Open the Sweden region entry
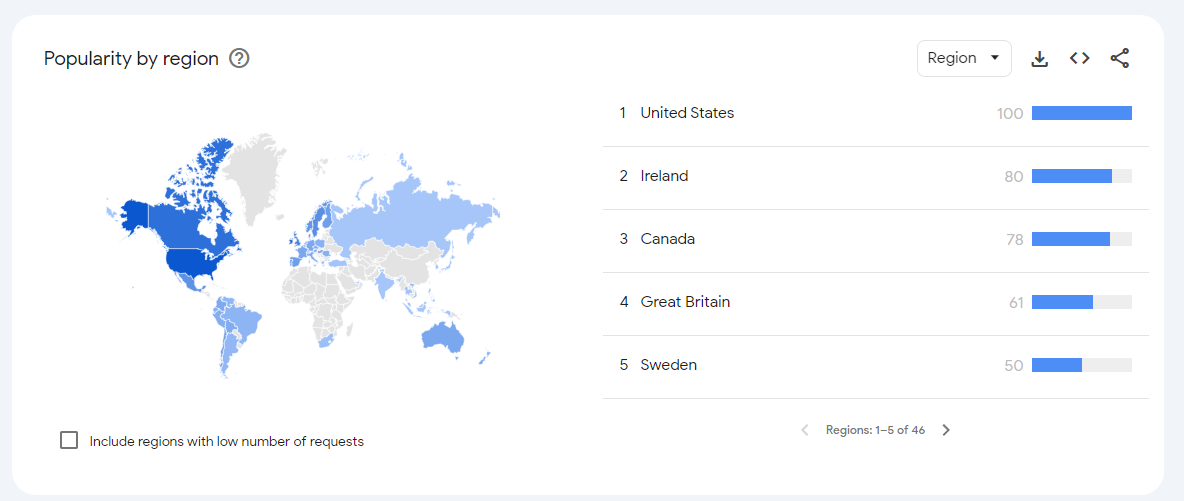The image size is (1184, 501). 668,365
